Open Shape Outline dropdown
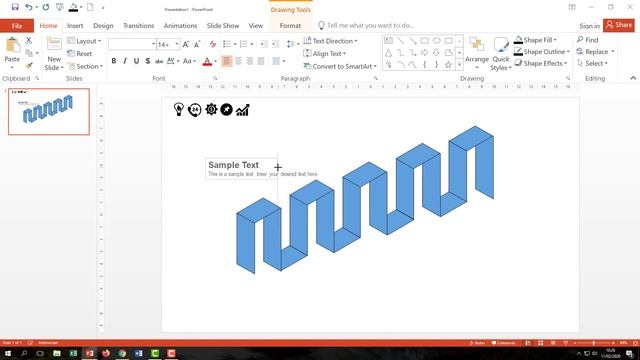 (542, 52)
